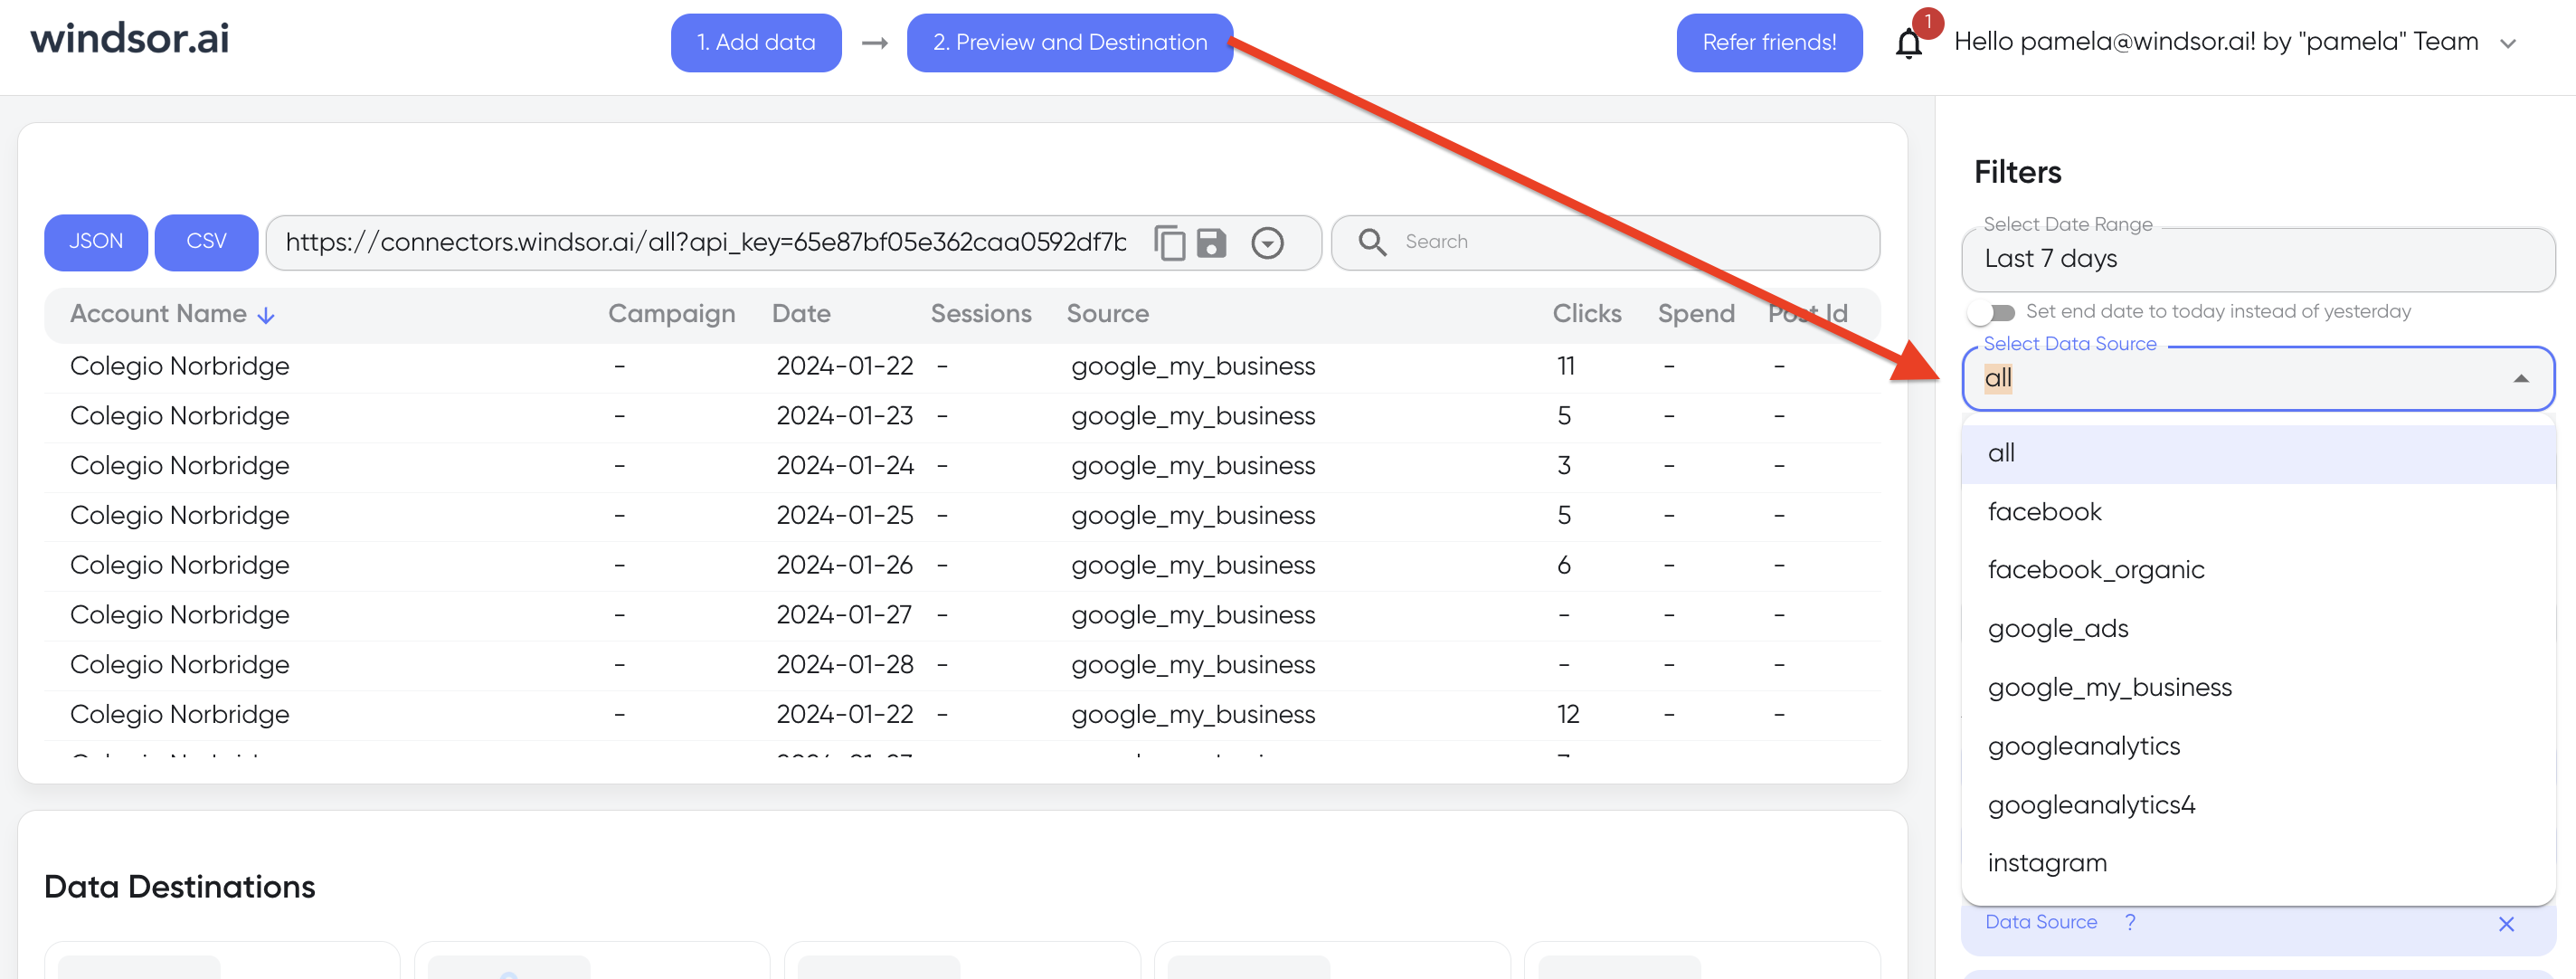
Task: Open the notification bell
Action: pos(1909,43)
